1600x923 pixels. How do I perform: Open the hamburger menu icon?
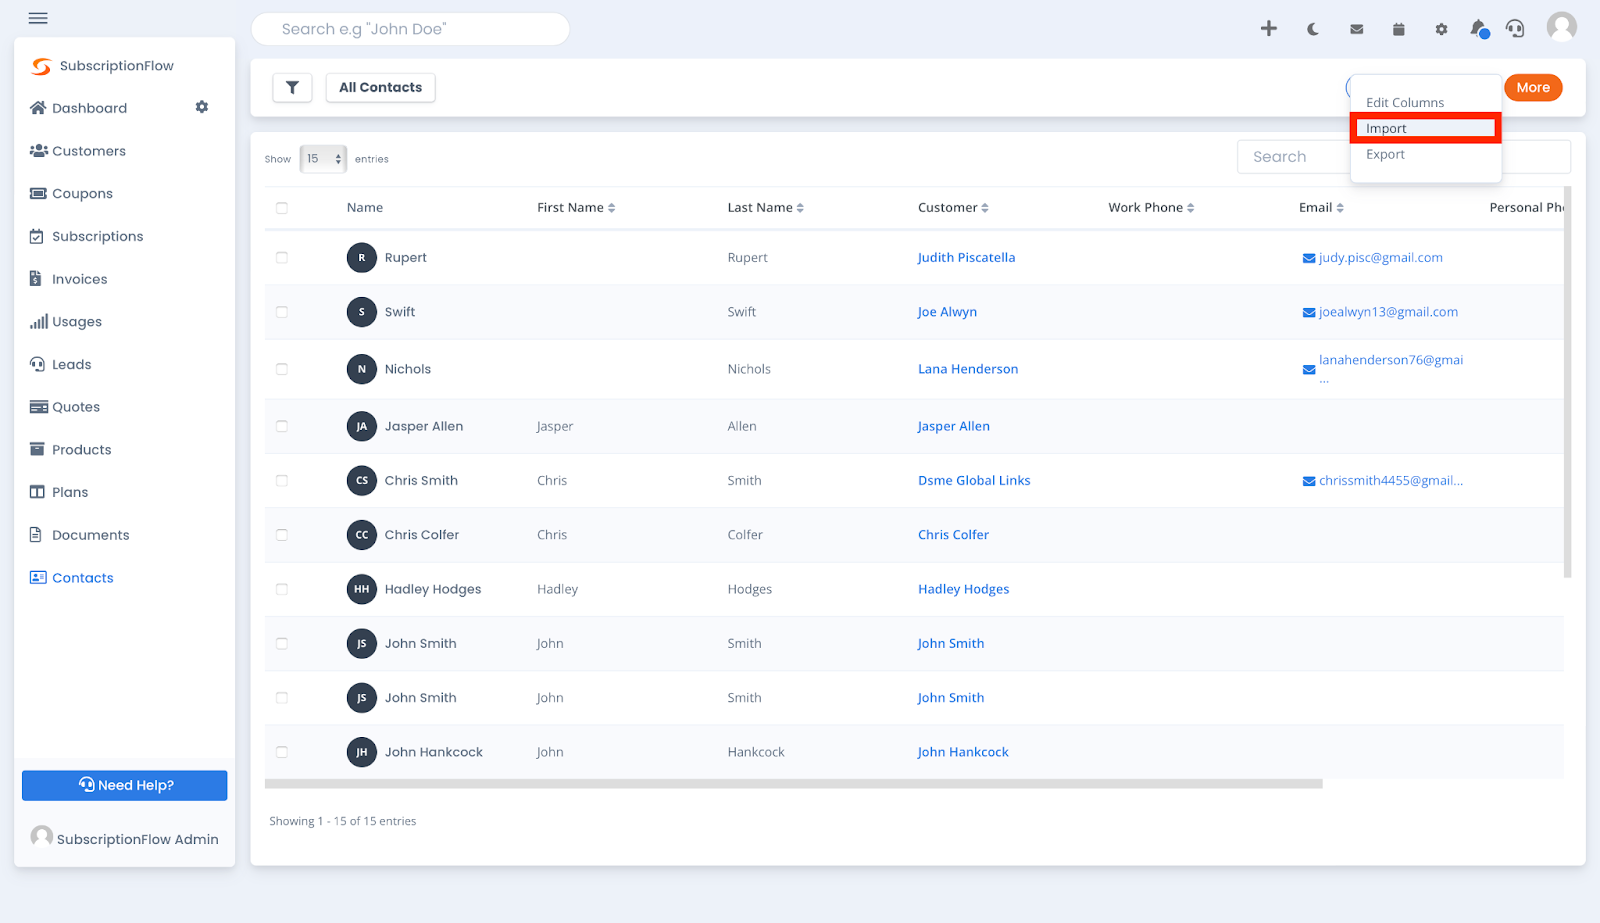[38, 18]
